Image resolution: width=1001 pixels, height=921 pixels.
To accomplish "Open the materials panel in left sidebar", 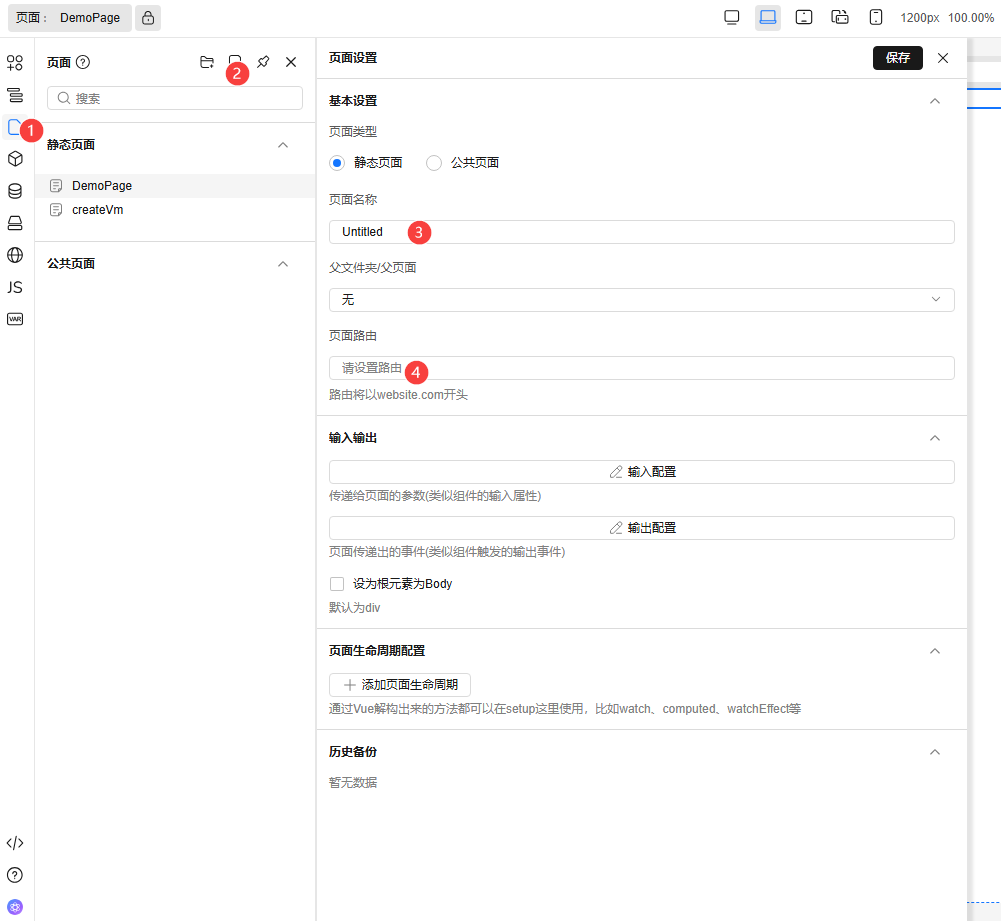I will 15,63.
